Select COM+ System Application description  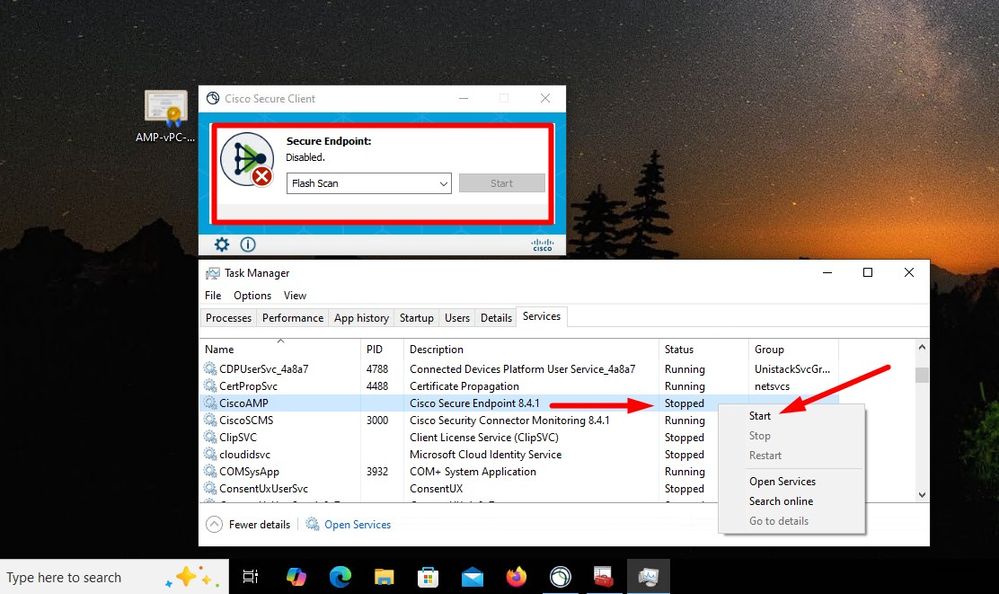(x=473, y=472)
